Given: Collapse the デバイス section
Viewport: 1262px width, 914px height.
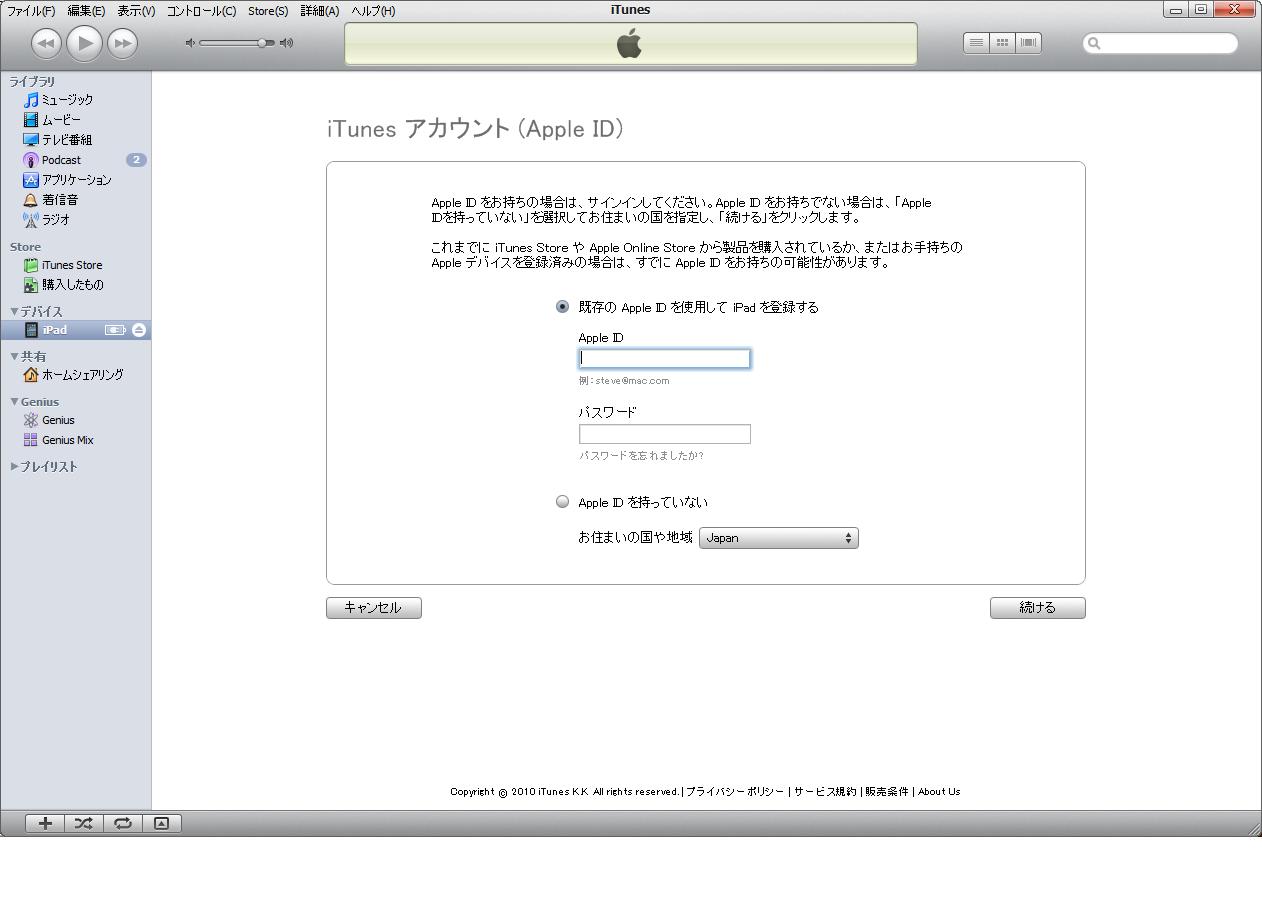Looking at the screenshot, I should click(14, 311).
